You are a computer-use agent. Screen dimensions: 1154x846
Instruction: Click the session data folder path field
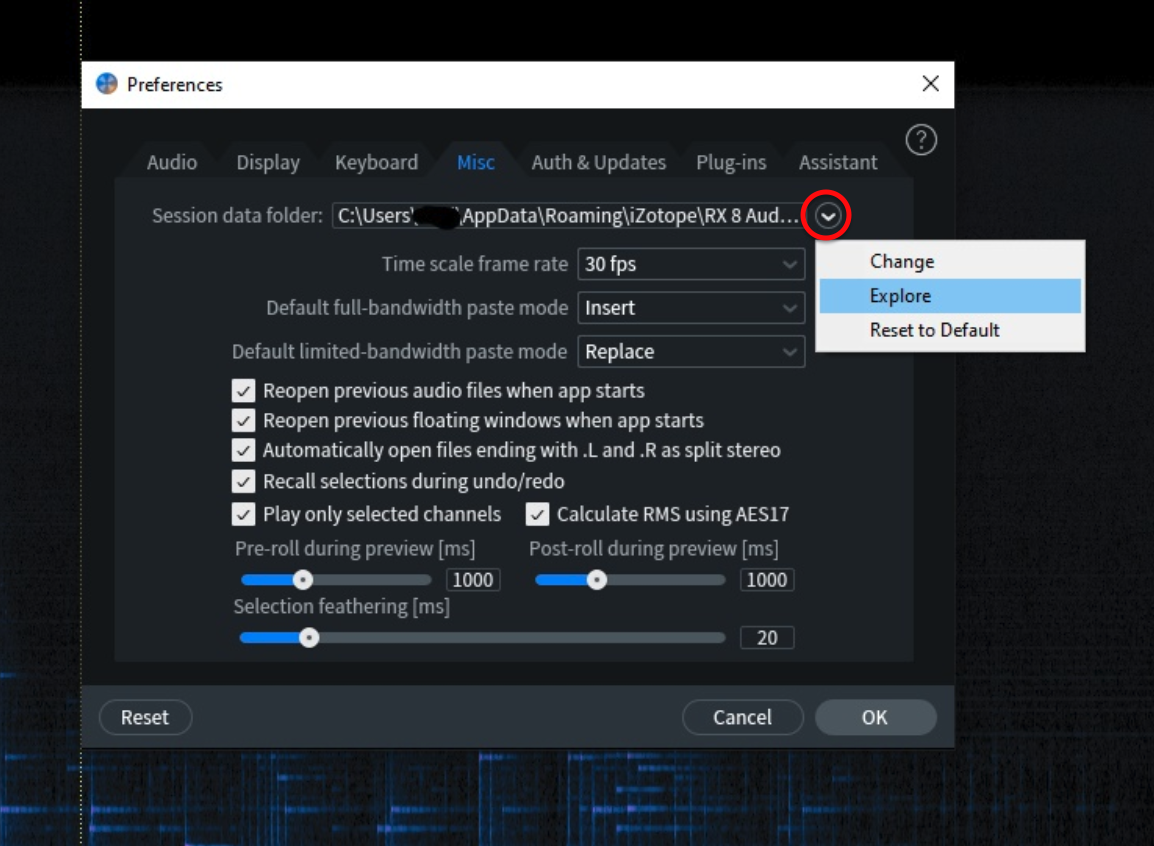pos(568,216)
